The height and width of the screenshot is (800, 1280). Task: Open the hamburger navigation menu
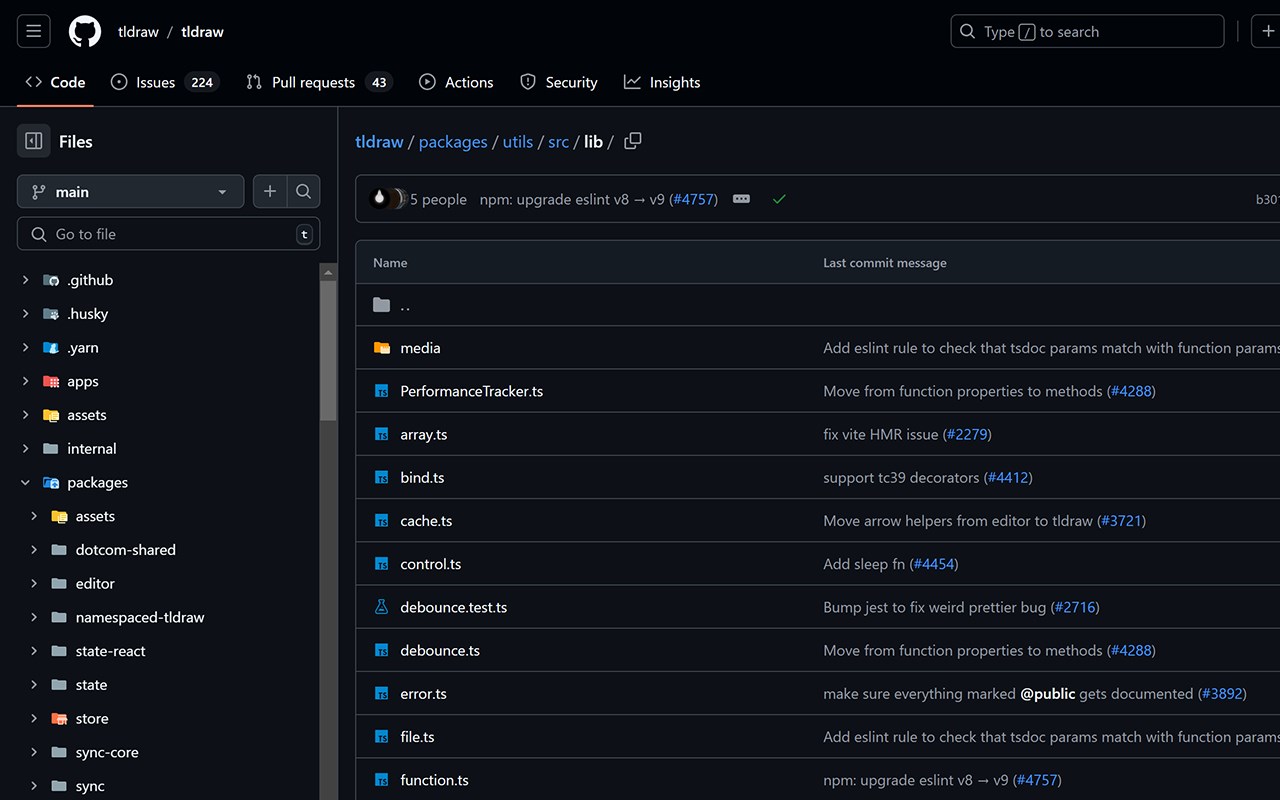33,32
